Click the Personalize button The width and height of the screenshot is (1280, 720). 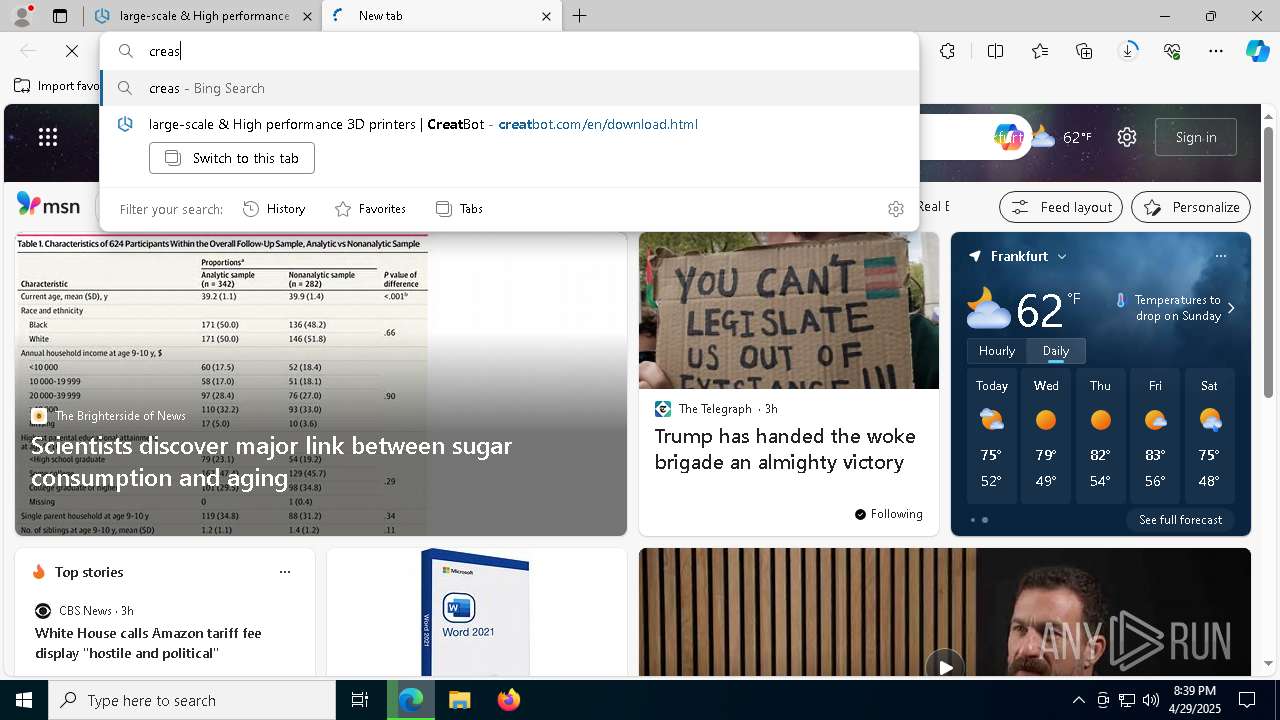[1191, 207]
